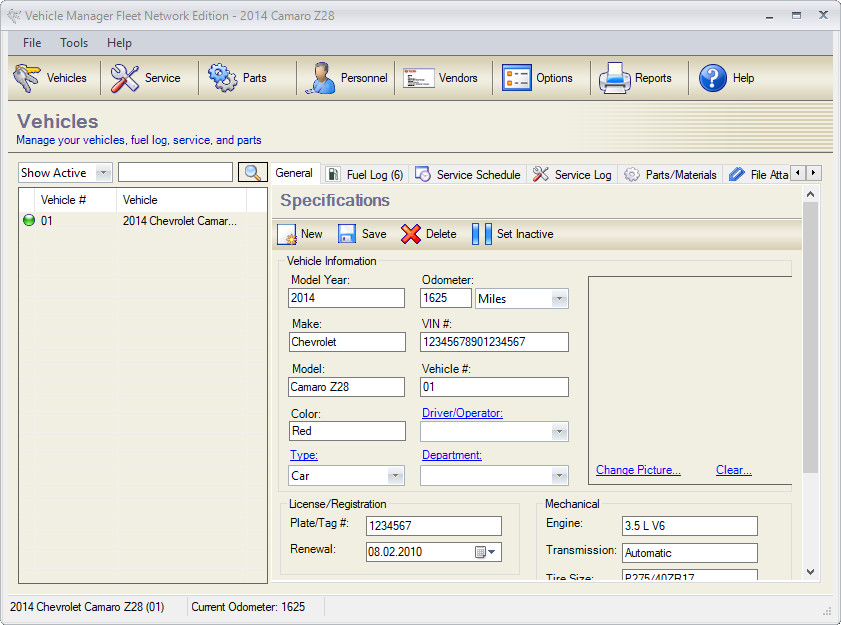841x625 pixels.
Task: Open the Options toolbar icon
Action: (x=517, y=78)
